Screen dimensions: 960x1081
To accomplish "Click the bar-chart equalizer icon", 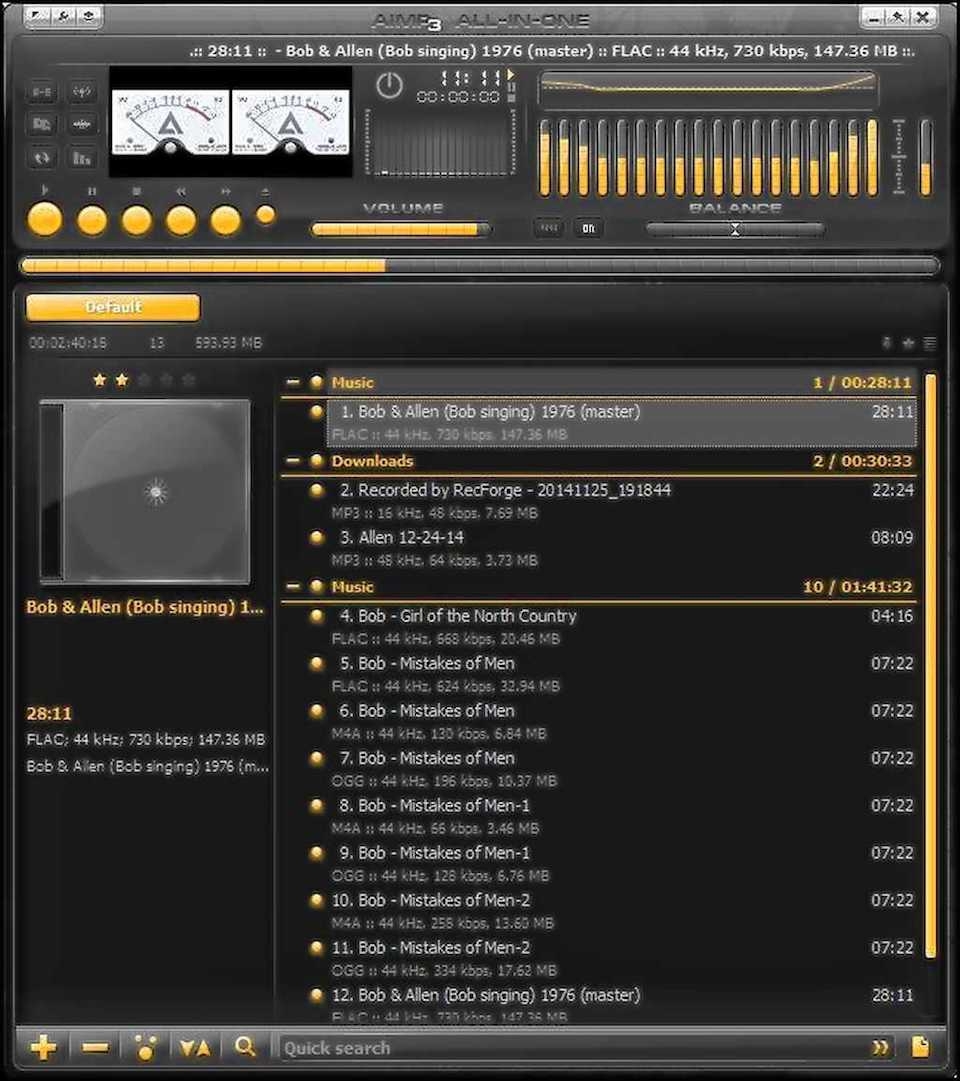I will point(82,158).
